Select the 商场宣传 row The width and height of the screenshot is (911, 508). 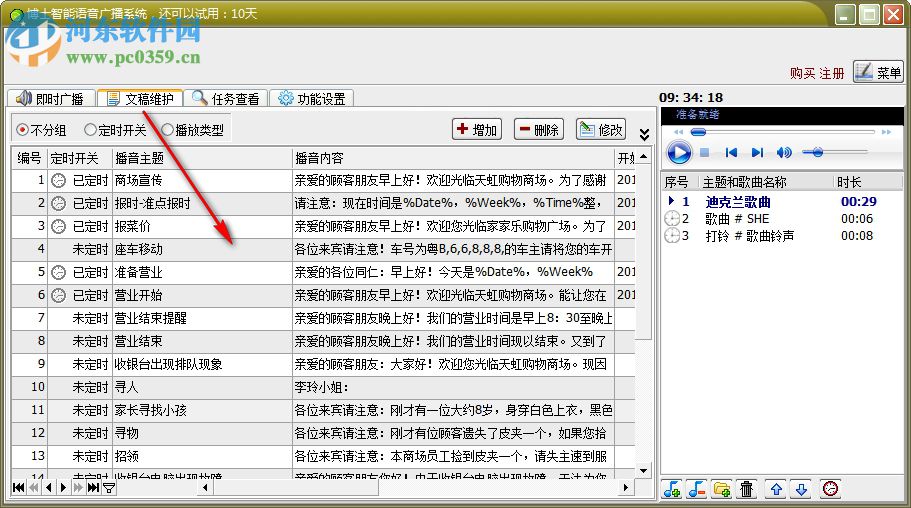323,181
